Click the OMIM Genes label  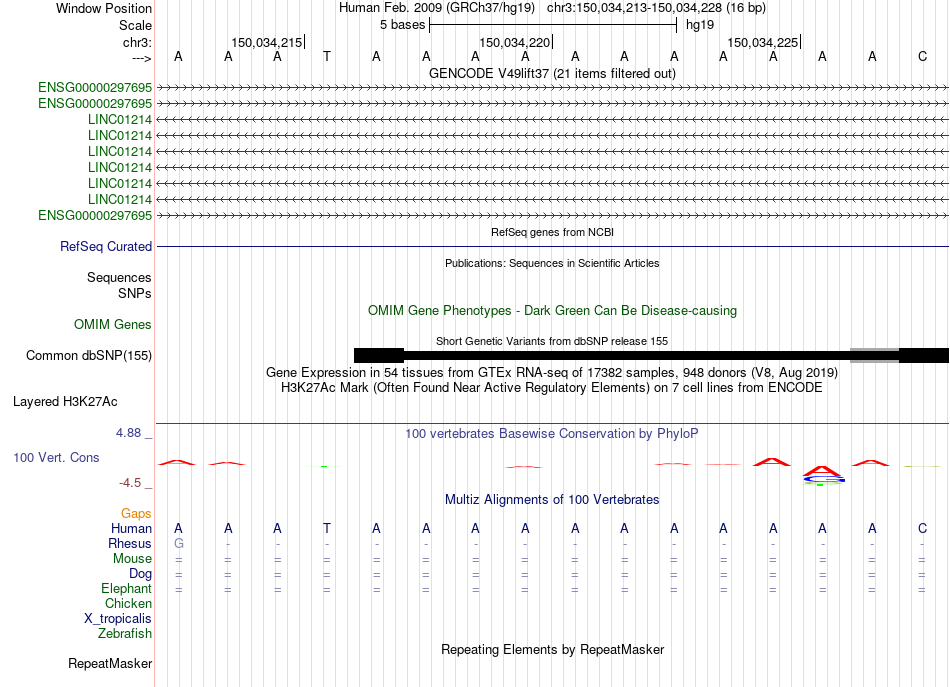113,325
